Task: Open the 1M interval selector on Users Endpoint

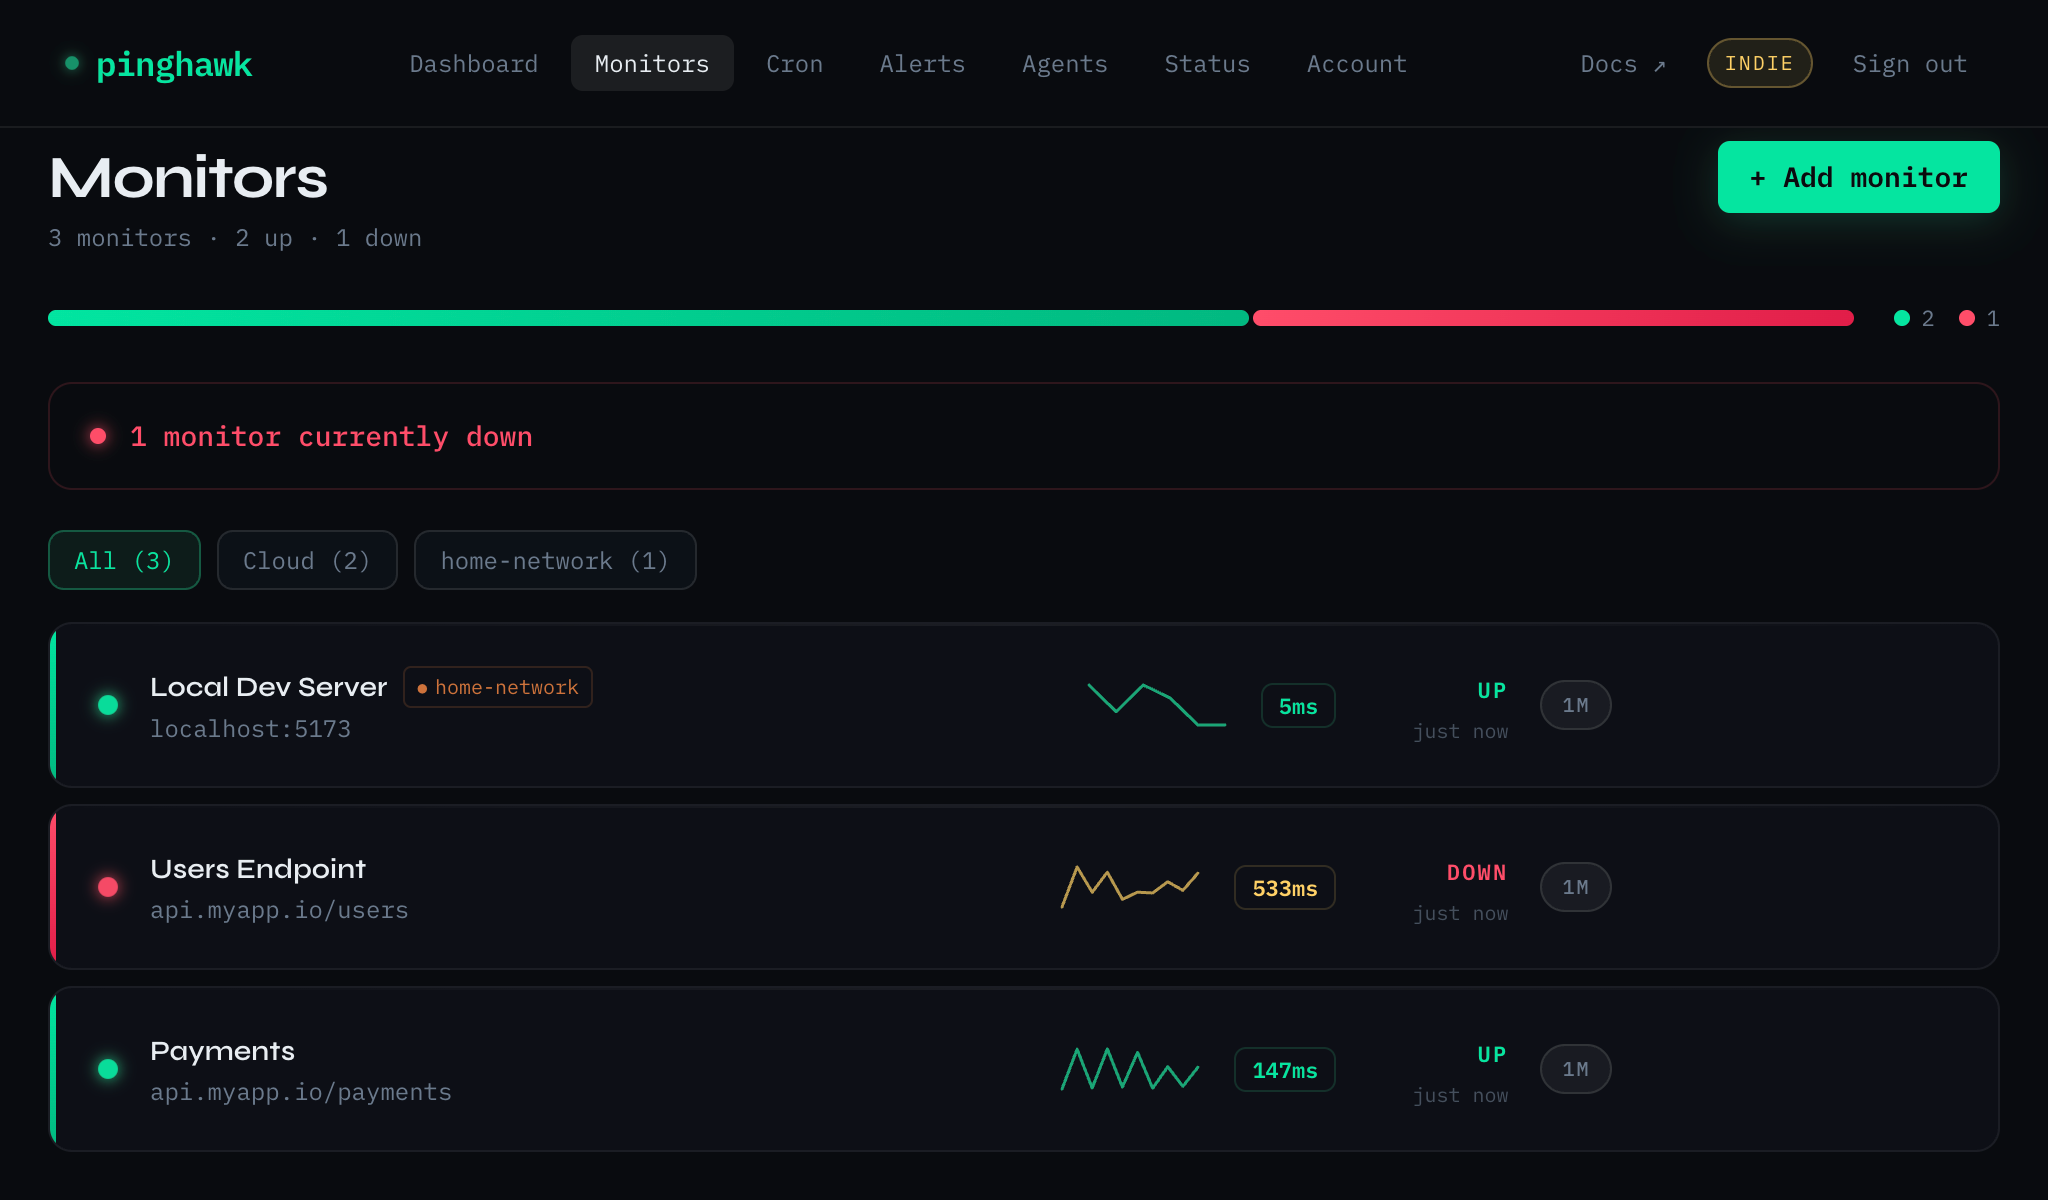Action: click(1575, 887)
